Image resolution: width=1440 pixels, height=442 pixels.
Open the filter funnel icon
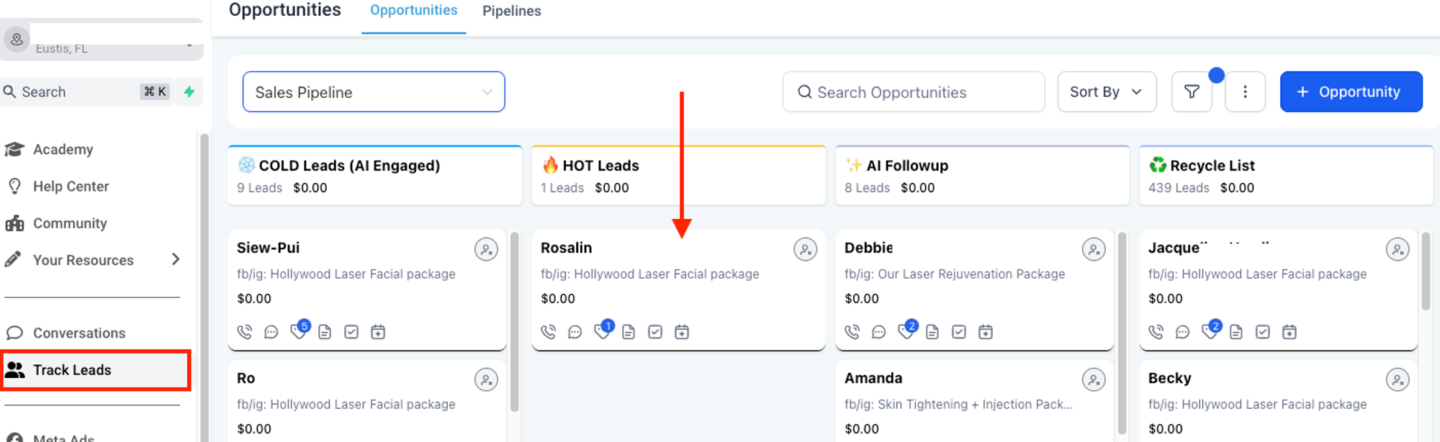(x=1192, y=92)
